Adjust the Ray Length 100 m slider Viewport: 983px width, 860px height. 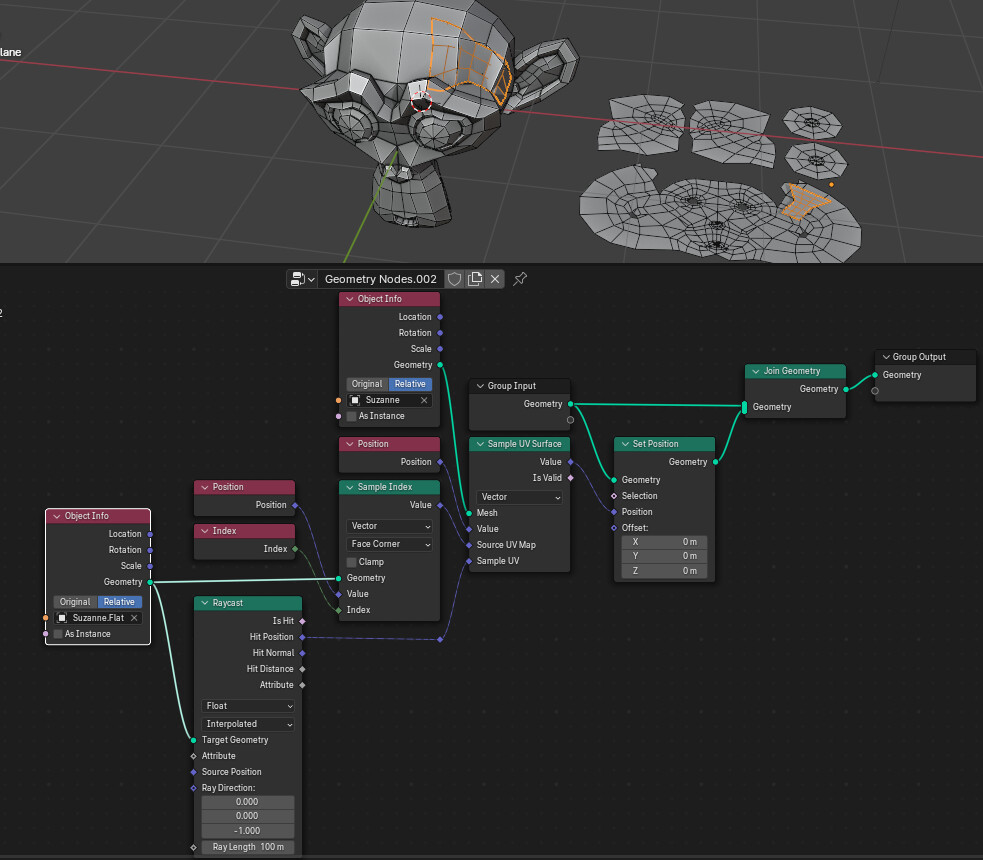tap(247, 847)
